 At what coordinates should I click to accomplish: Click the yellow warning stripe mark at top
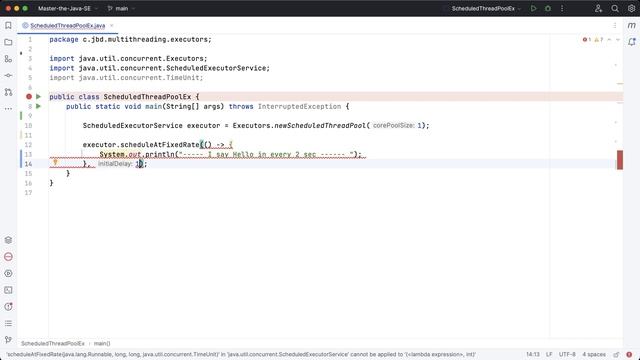[620, 84]
